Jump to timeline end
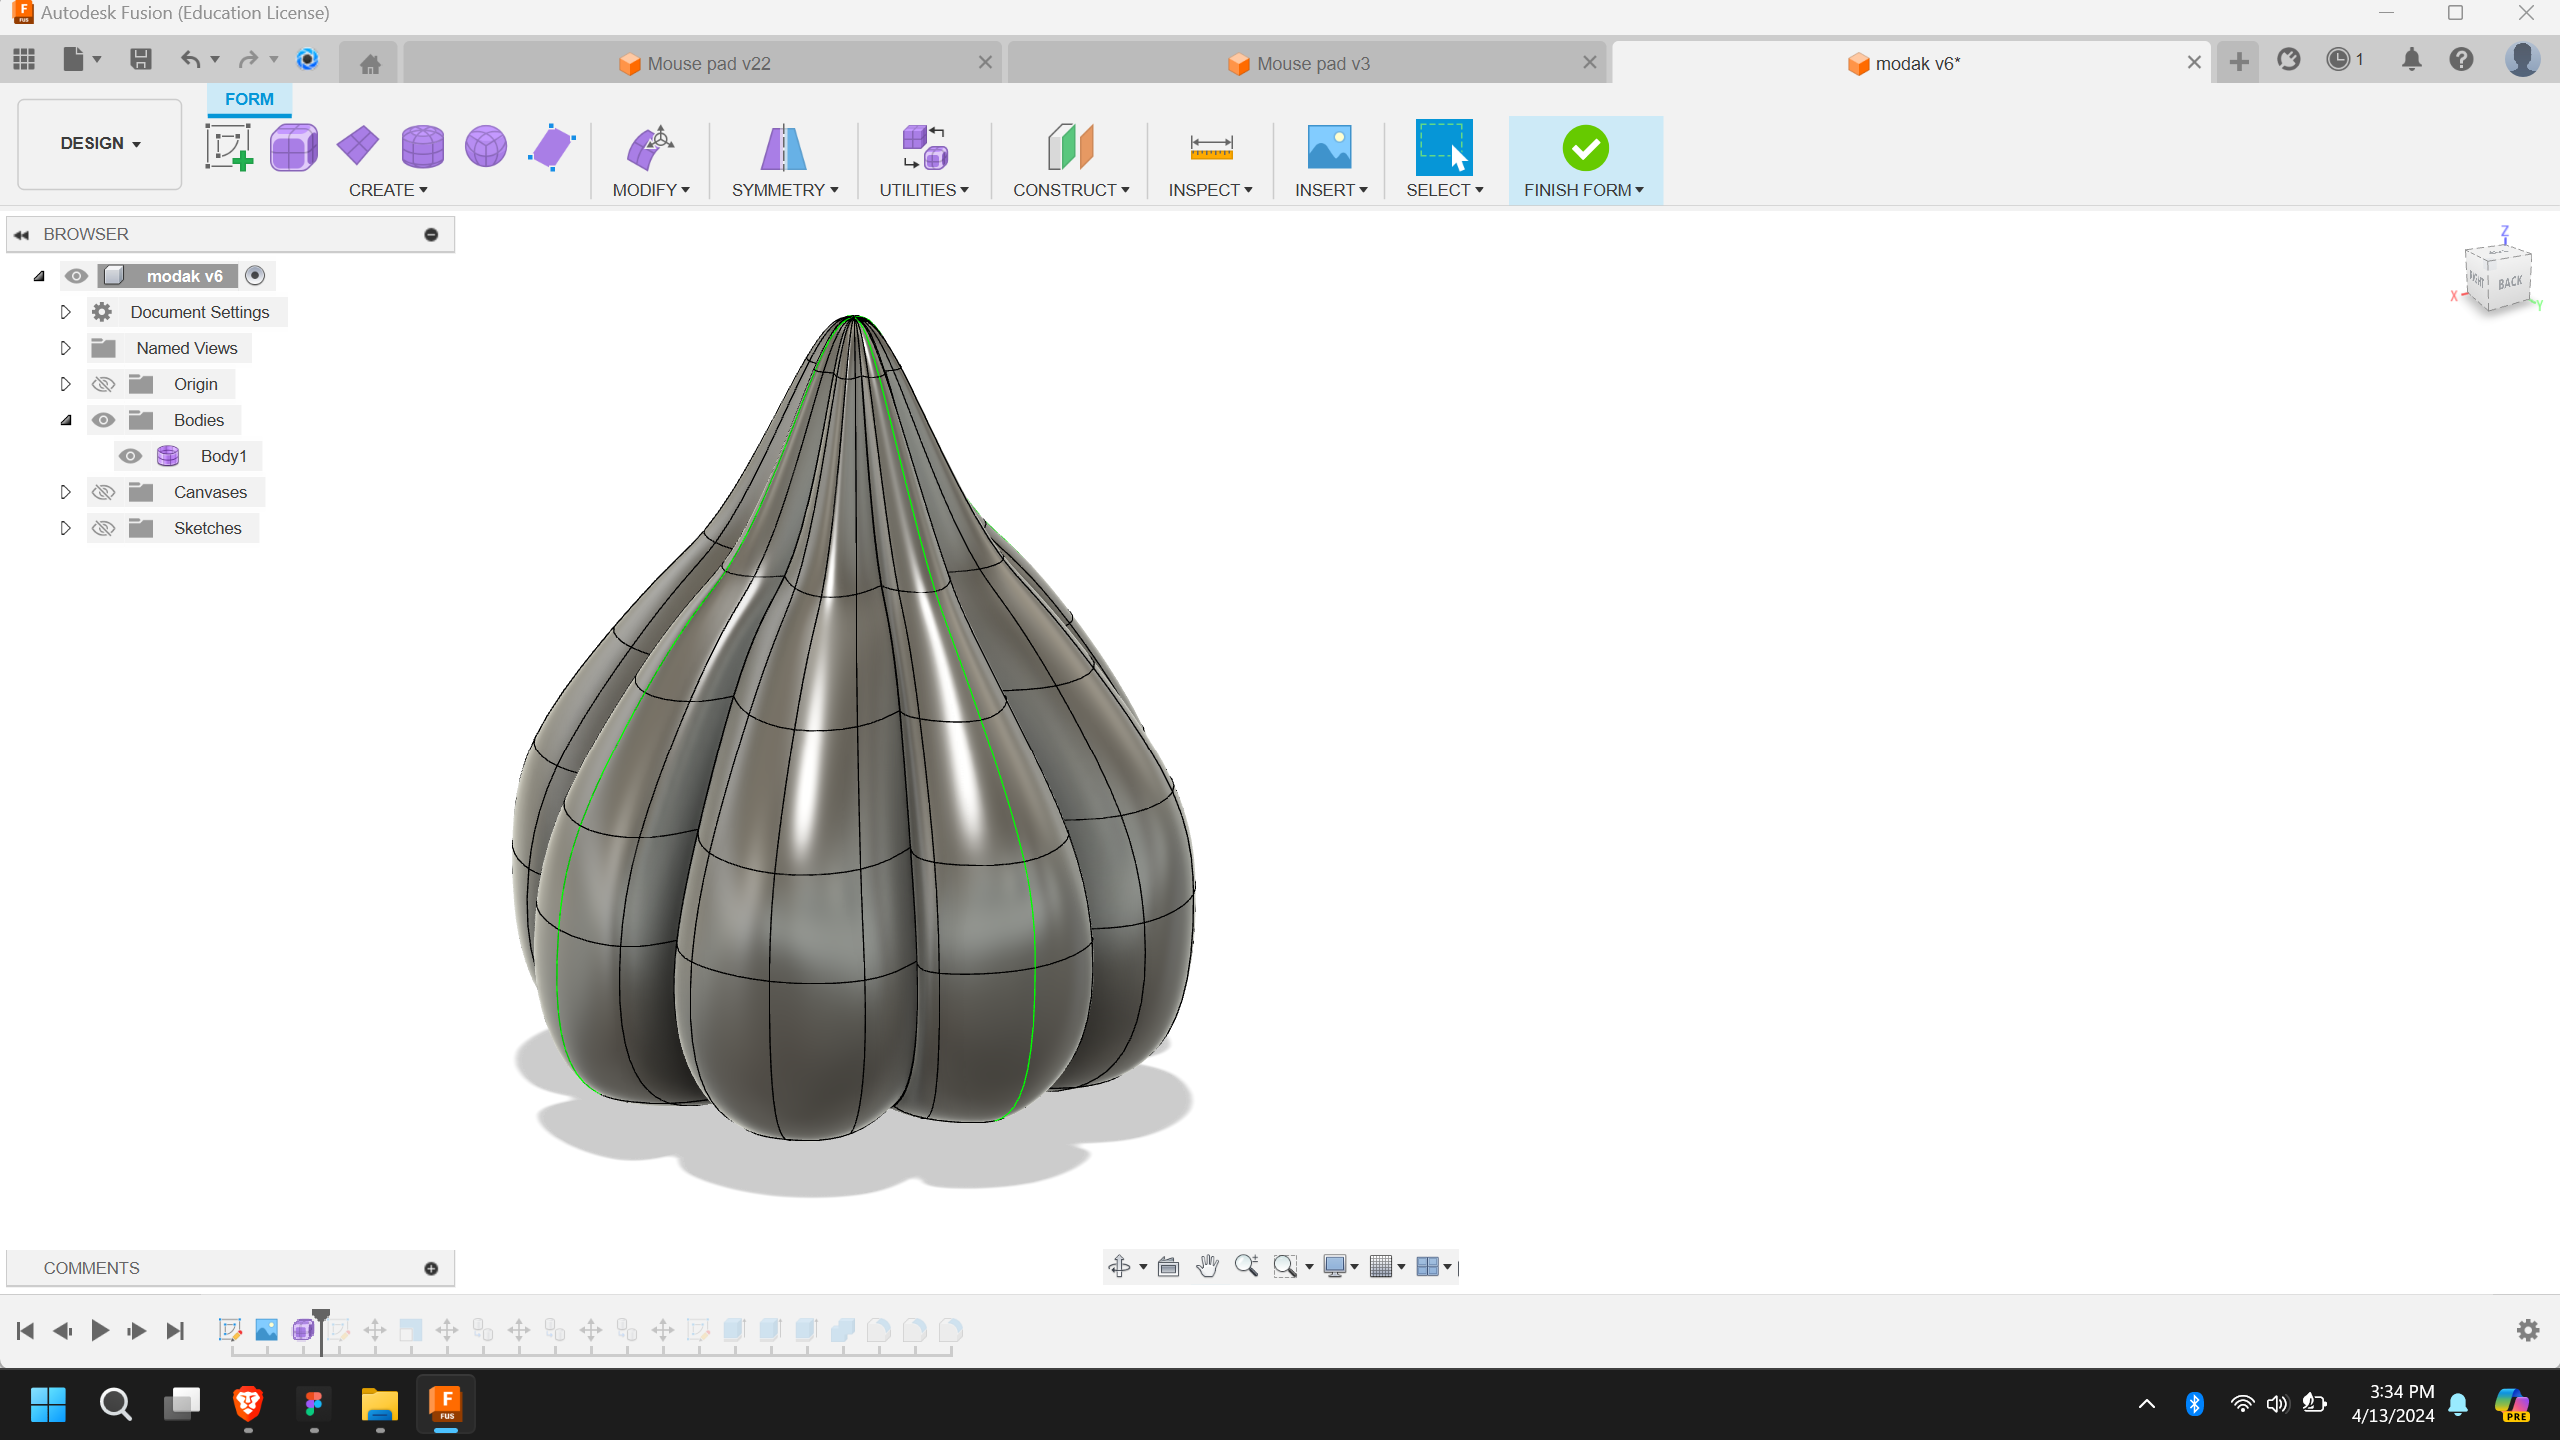 (x=175, y=1330)
